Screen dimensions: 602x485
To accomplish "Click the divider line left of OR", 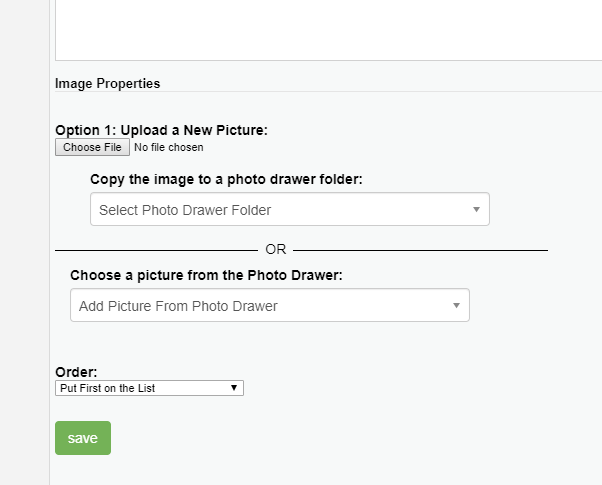I will tap(155, 250).
